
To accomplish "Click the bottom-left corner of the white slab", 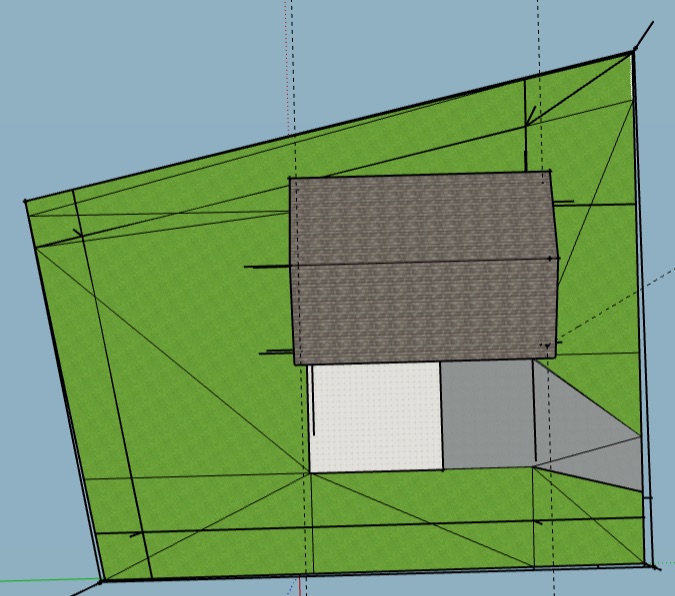I will point(310,471).
